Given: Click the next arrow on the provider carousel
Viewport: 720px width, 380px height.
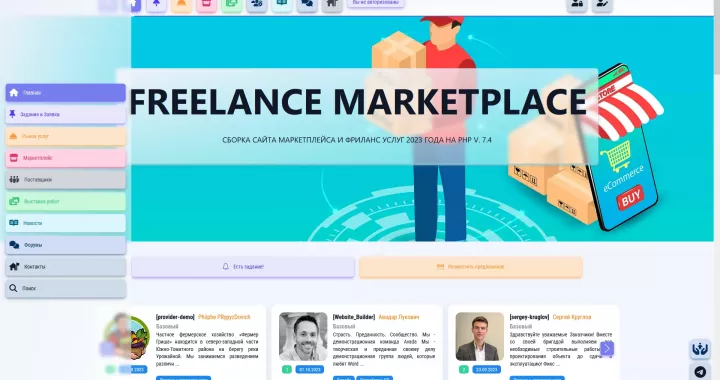Looking at the screenshot, I should click(607, 348).
